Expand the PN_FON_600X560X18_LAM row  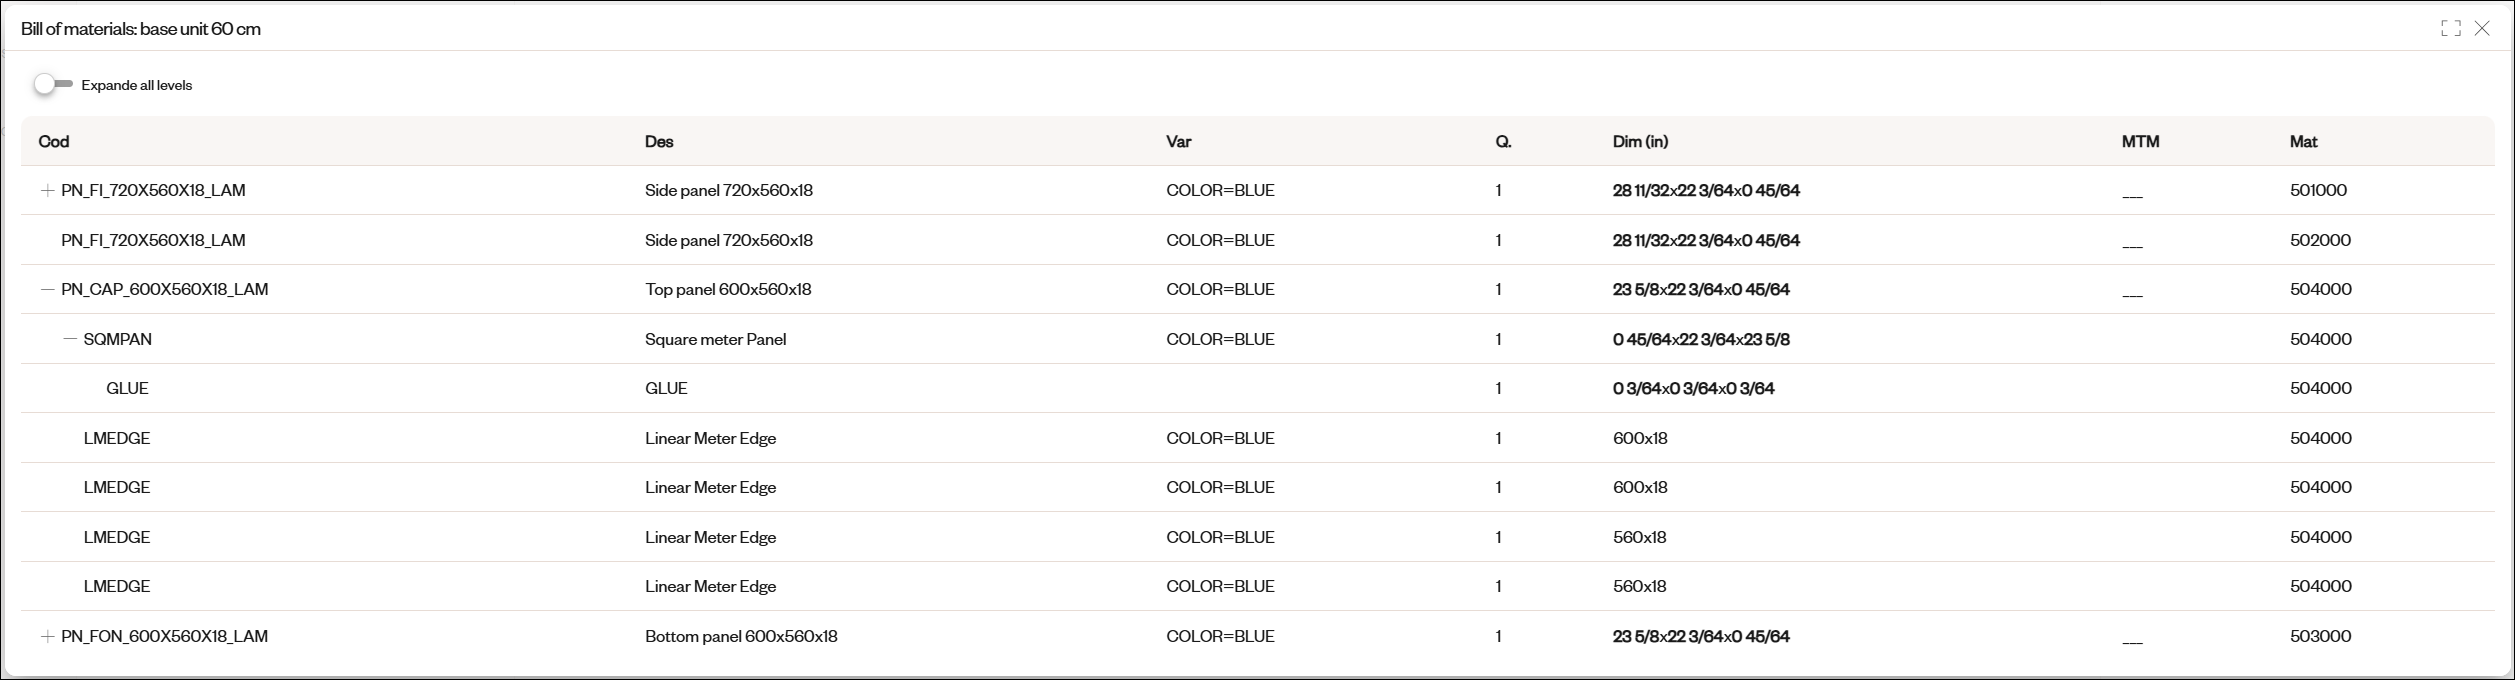47,636
